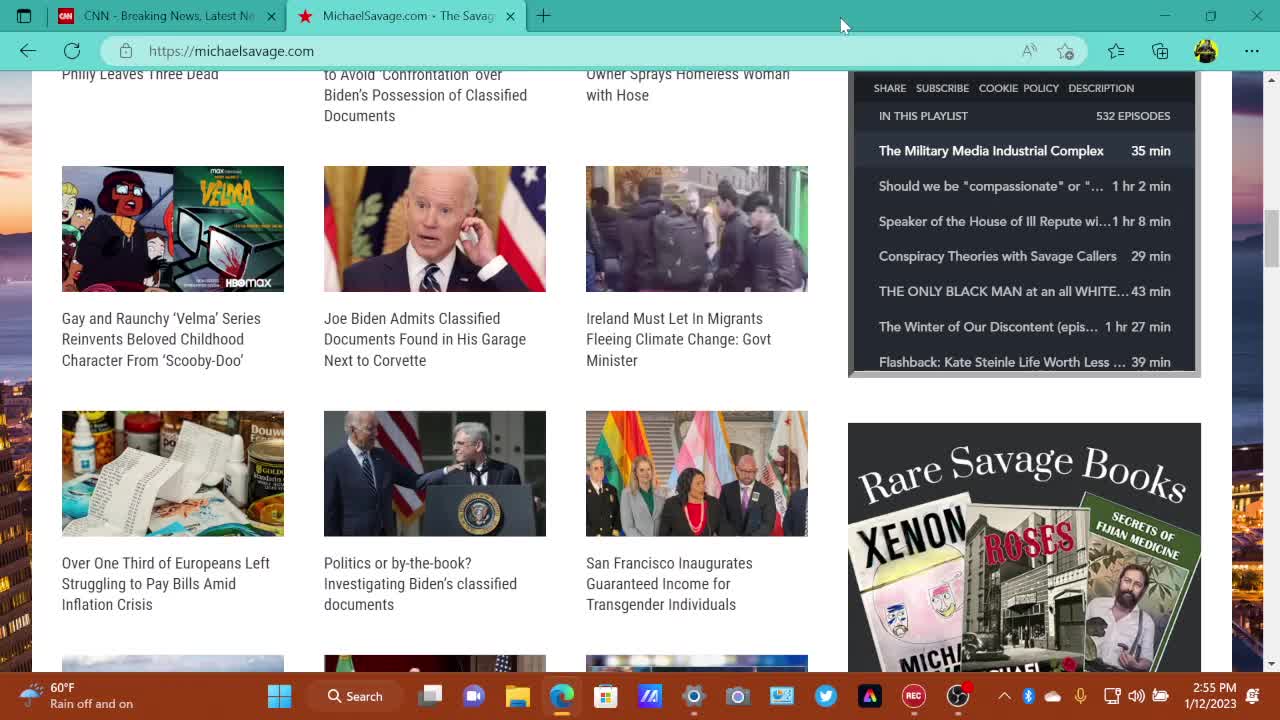Image resolution: width=1280 pixels, height=720 pixels.
Task: Play 'The Military Media Industrial Complex' episode
Action: (1024, 151)
